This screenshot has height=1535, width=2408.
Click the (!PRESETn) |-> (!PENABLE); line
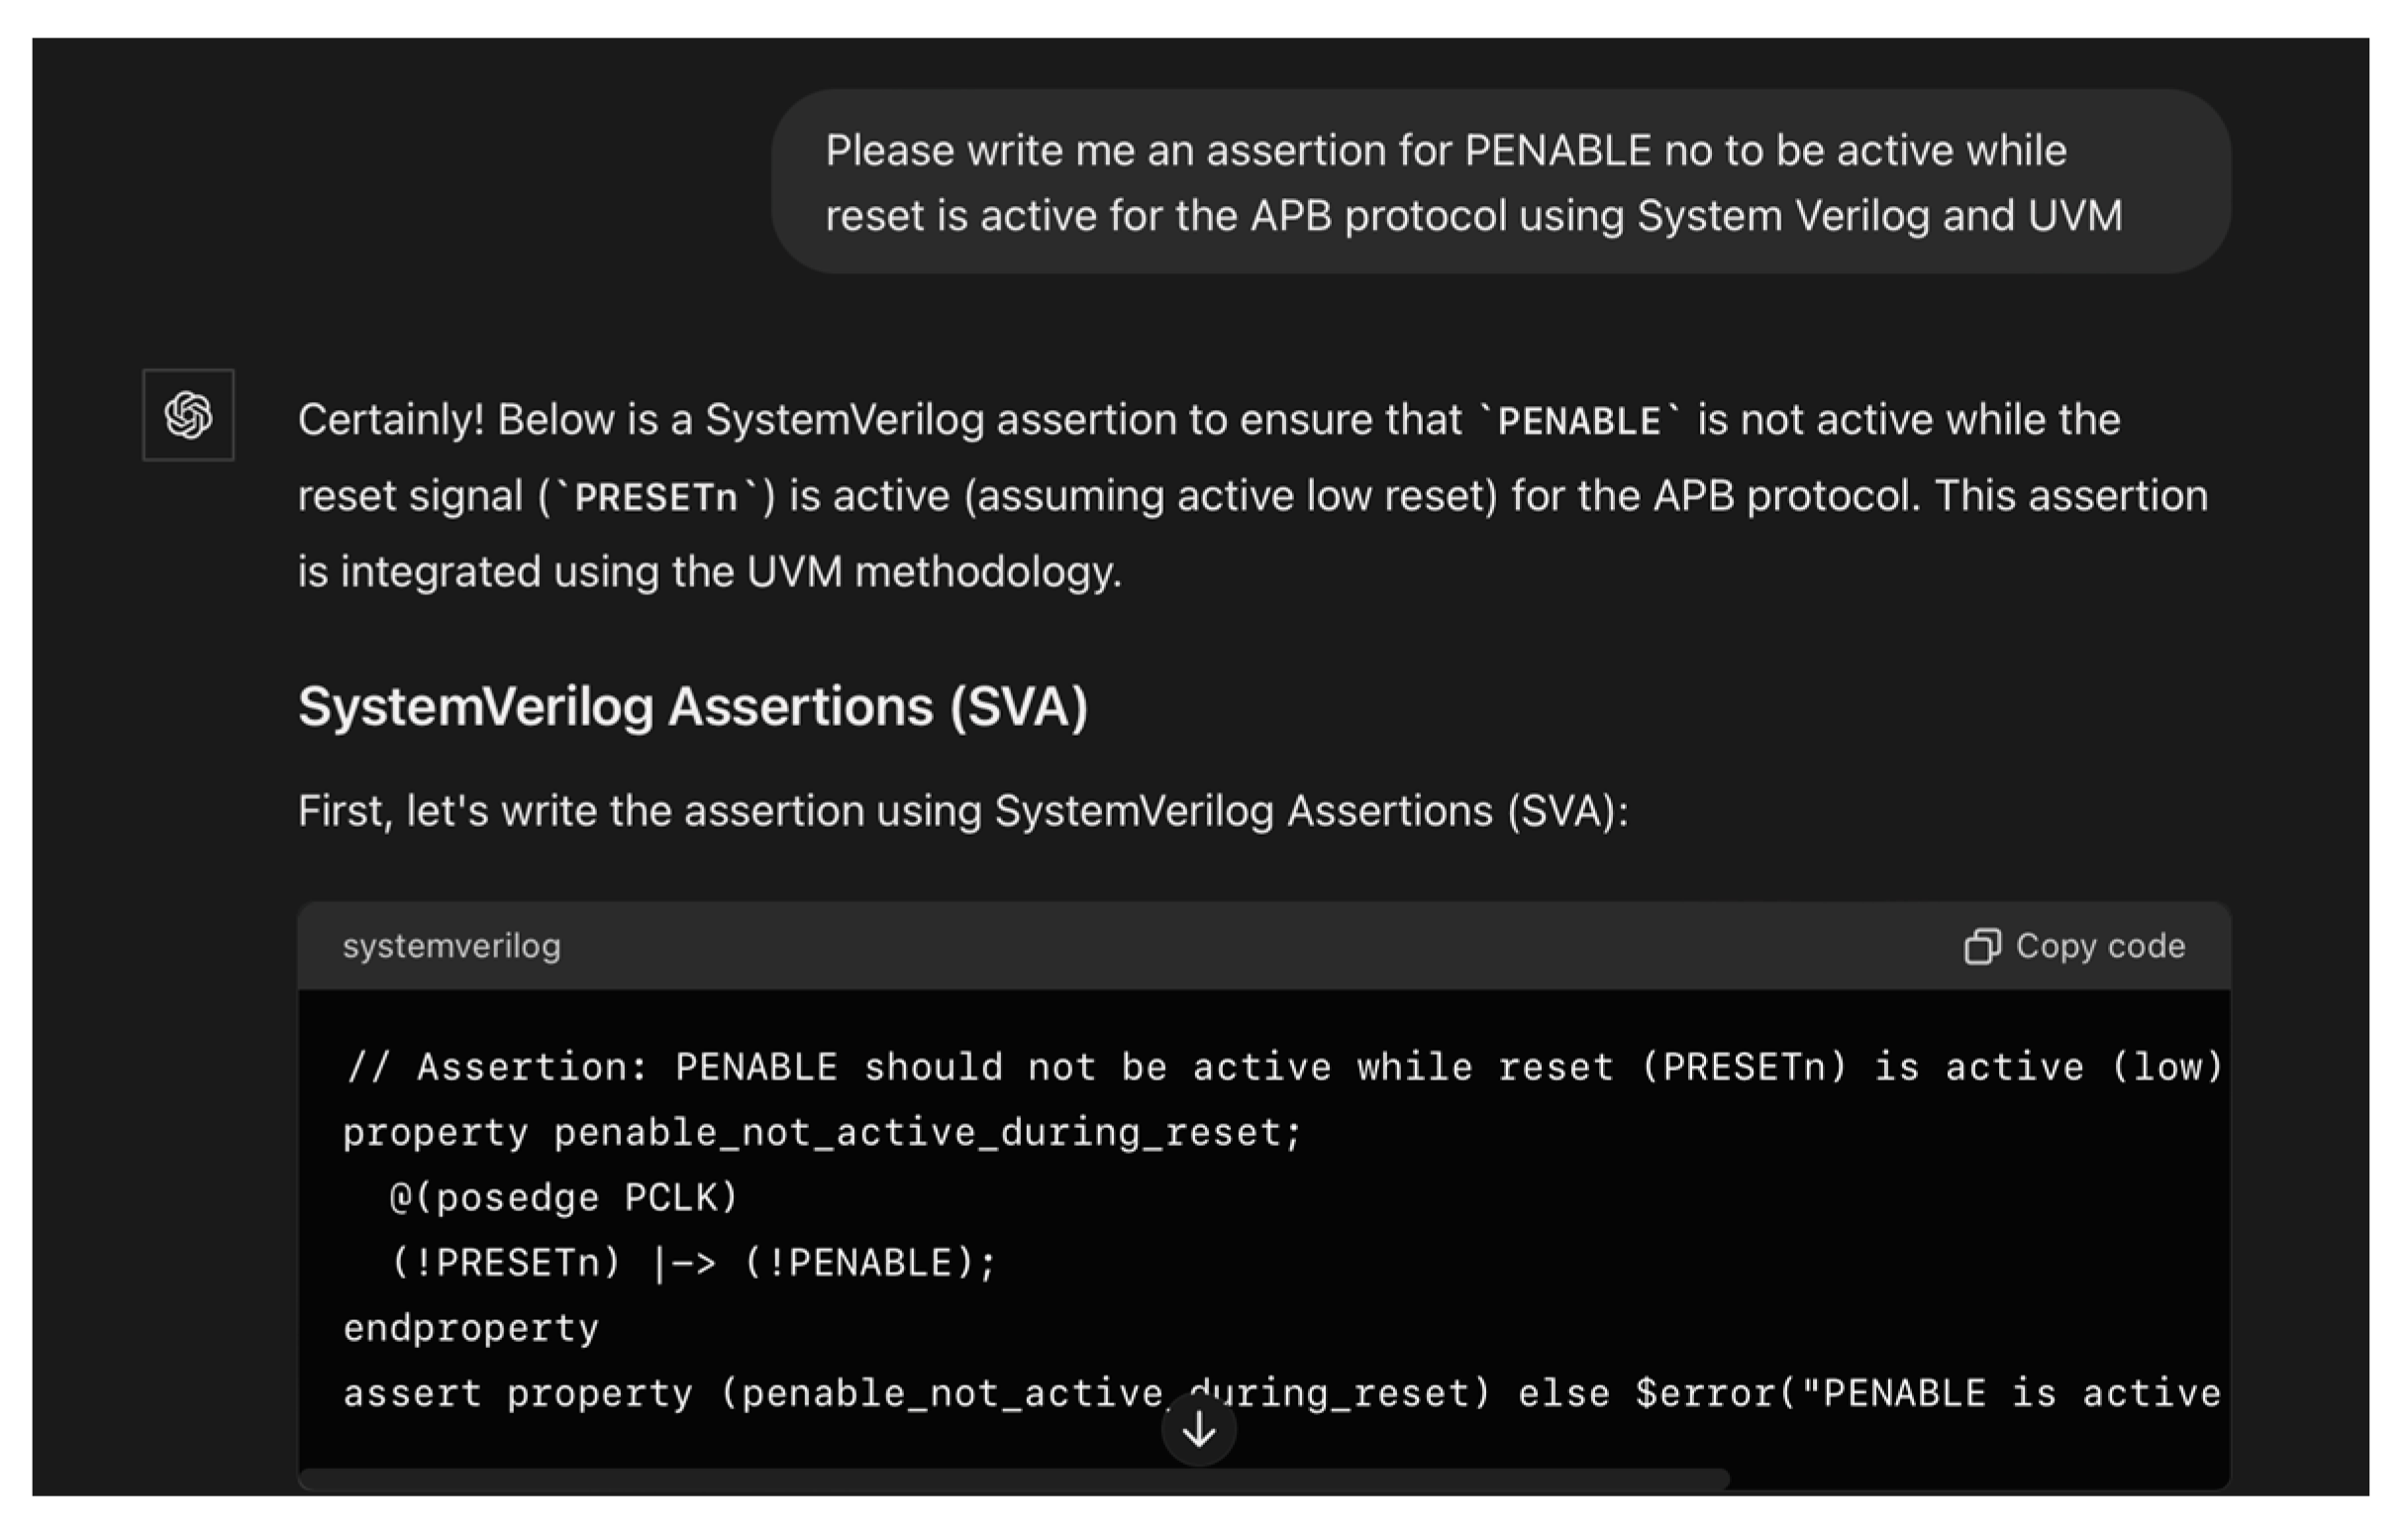pyautogui.click(x=693, y=1263)
